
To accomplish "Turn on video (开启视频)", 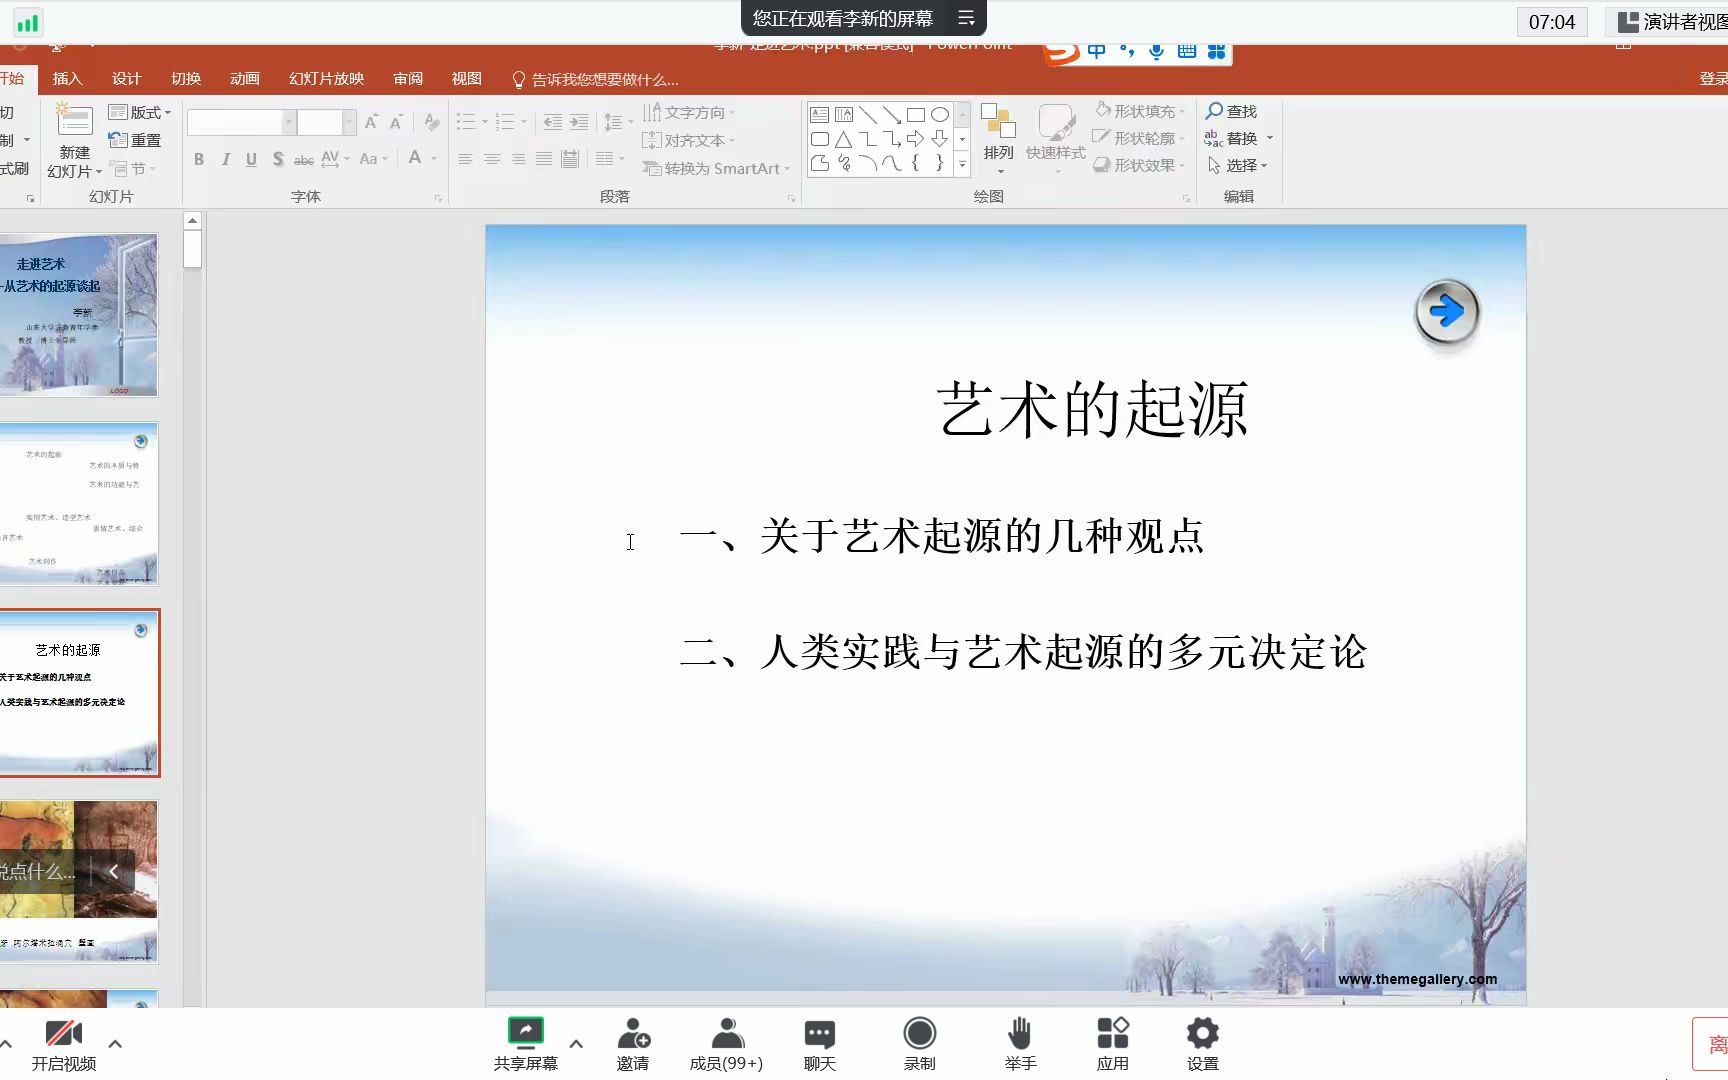I will point(64,1044).
